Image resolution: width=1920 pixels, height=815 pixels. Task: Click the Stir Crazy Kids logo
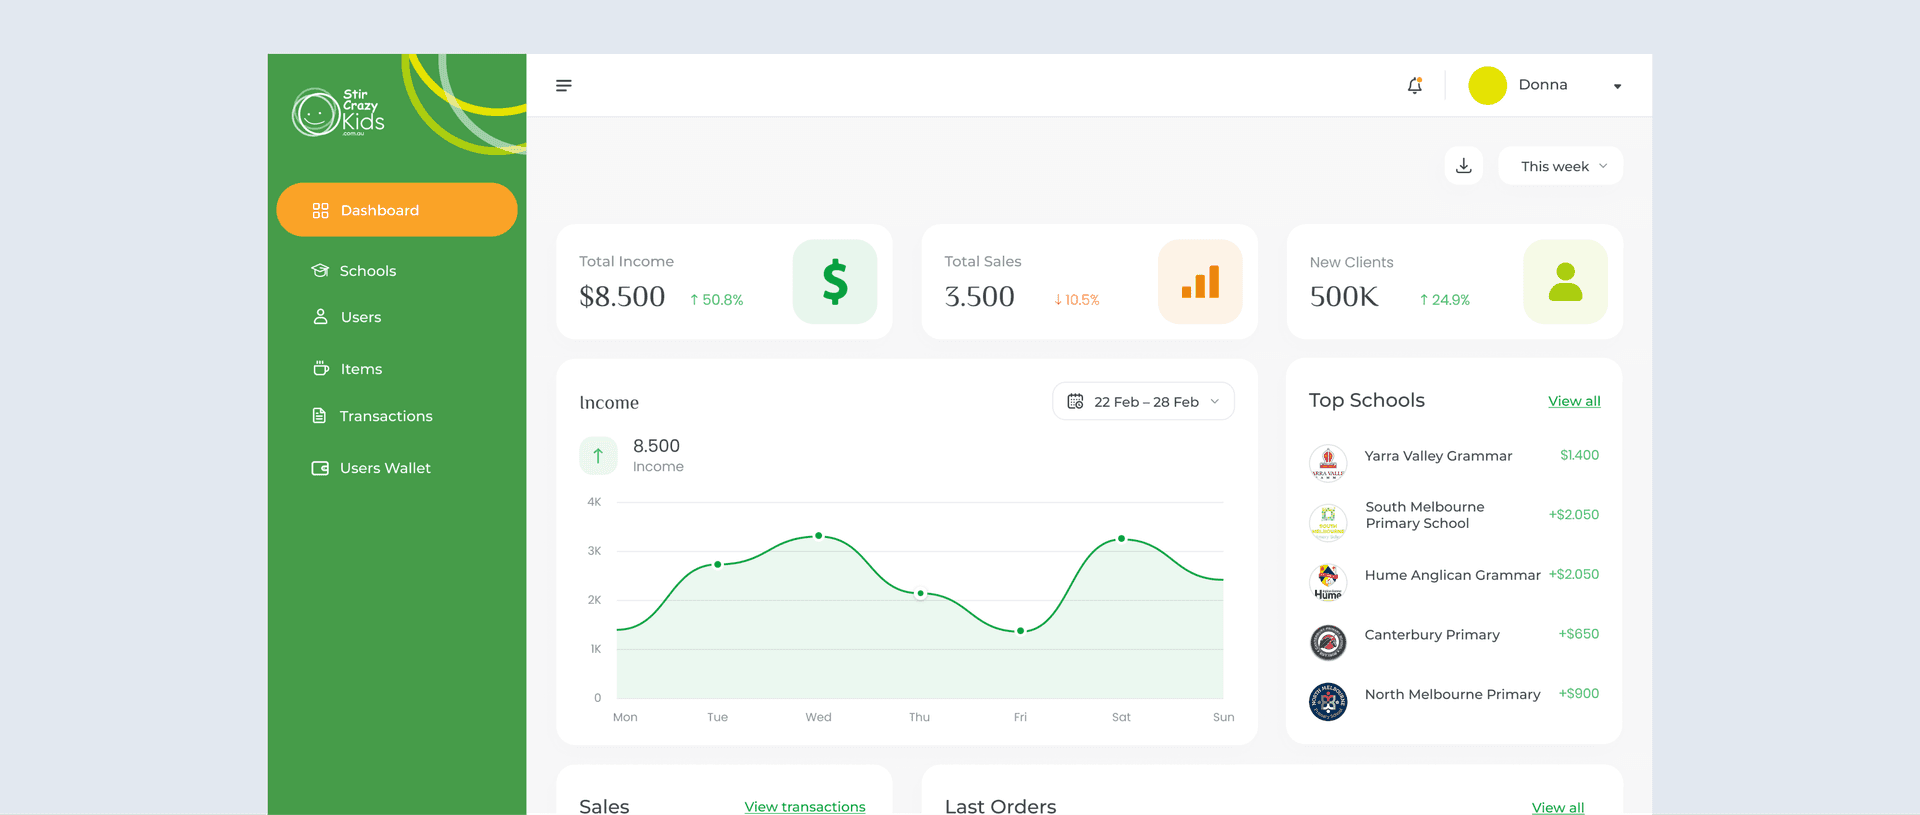(339, 112)
